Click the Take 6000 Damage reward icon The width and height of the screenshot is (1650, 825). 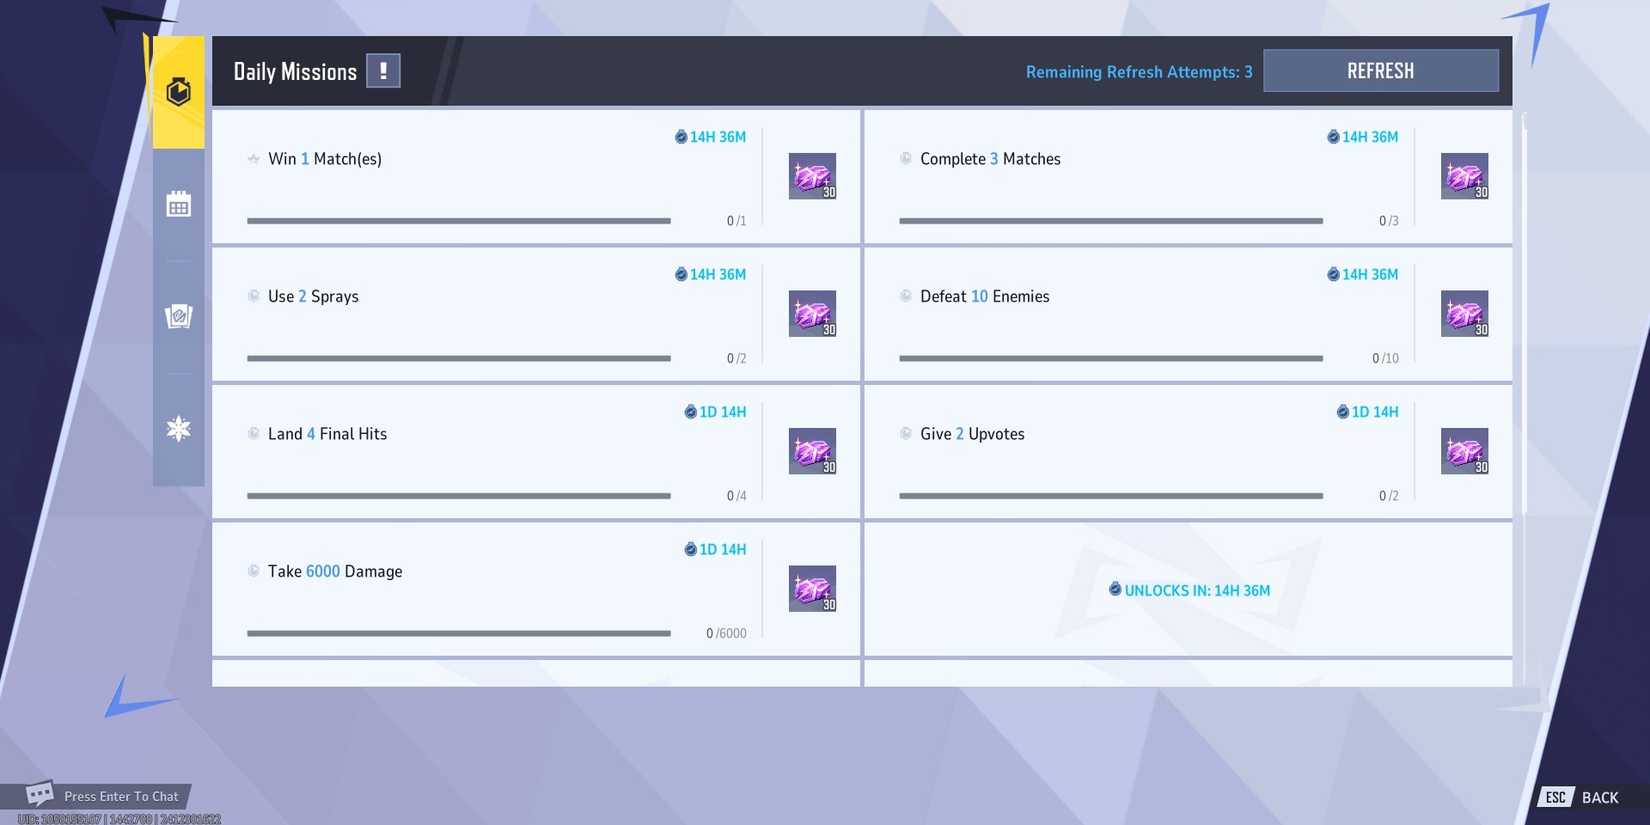812,589
